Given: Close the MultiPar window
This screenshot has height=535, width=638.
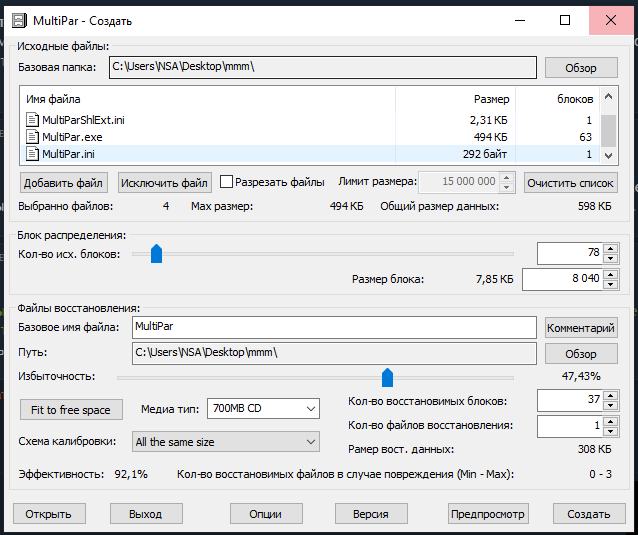Looking at the screenshot, I should tap(611, 20).
